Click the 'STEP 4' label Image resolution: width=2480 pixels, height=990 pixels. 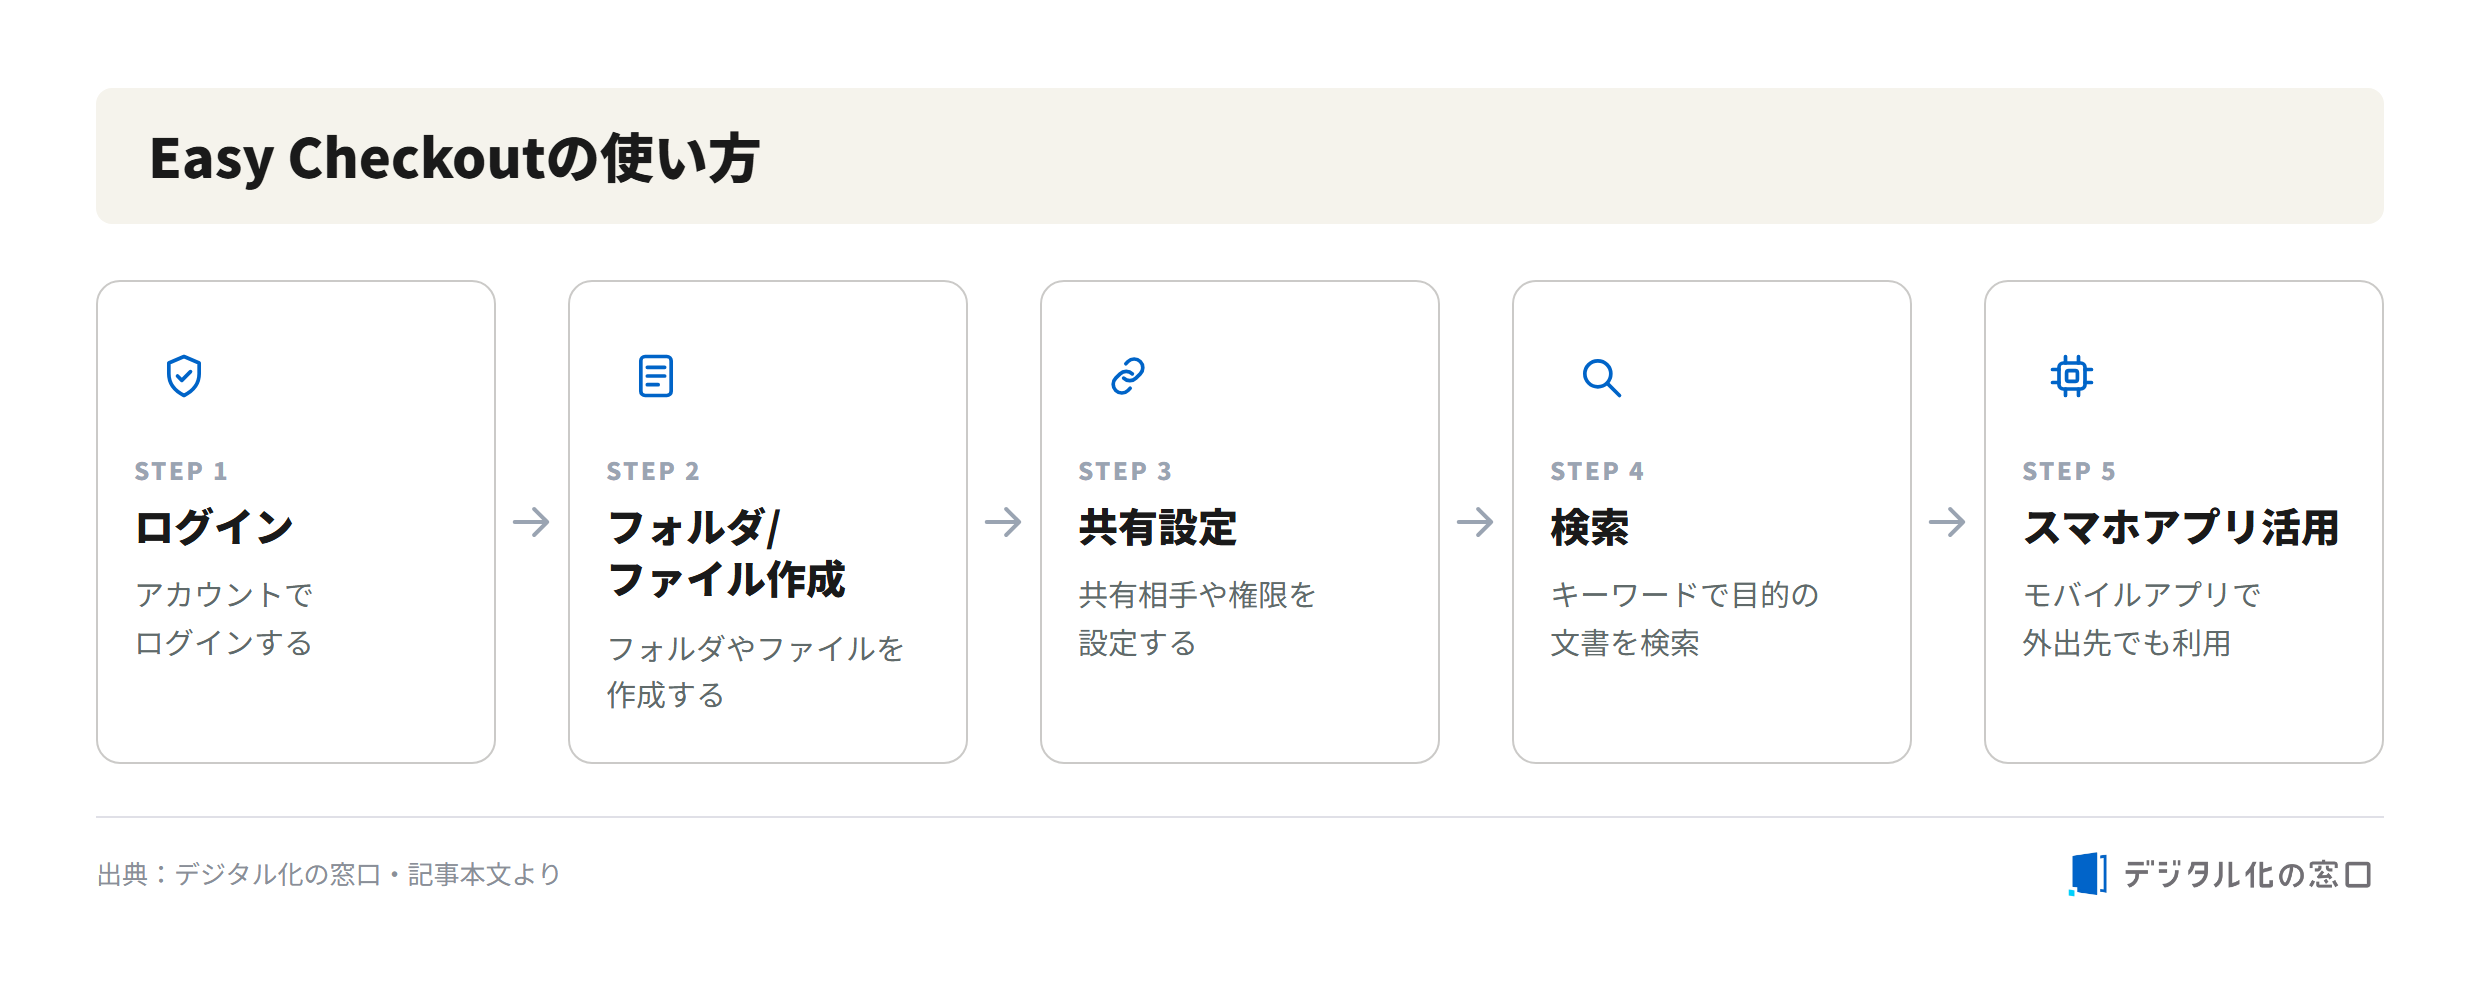point(1597,471)
